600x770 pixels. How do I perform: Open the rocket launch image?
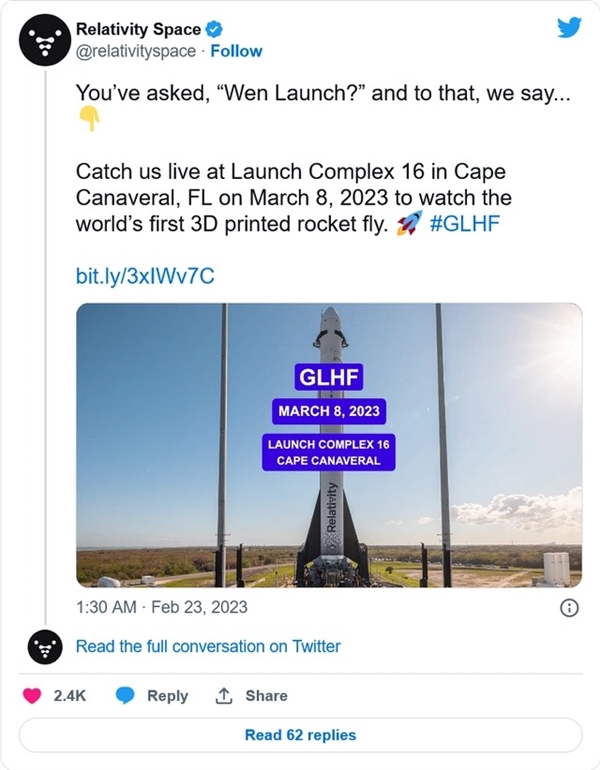(329, 445)
